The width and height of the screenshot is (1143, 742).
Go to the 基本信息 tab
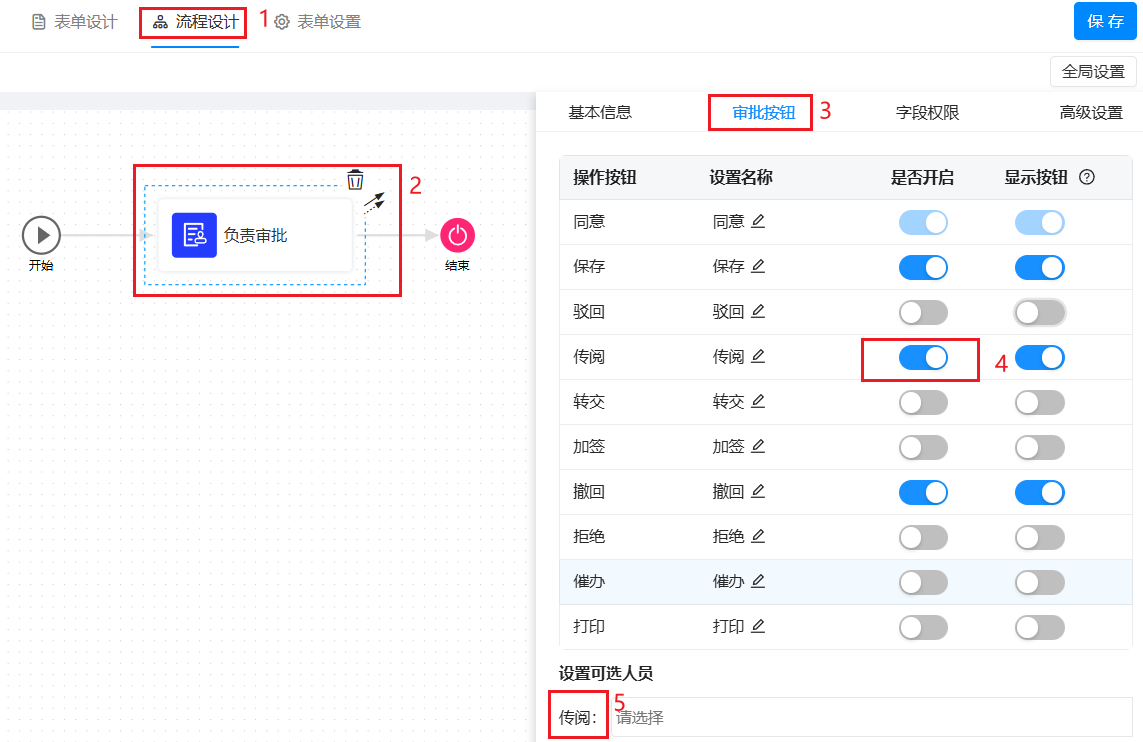[x=600, y=113]
